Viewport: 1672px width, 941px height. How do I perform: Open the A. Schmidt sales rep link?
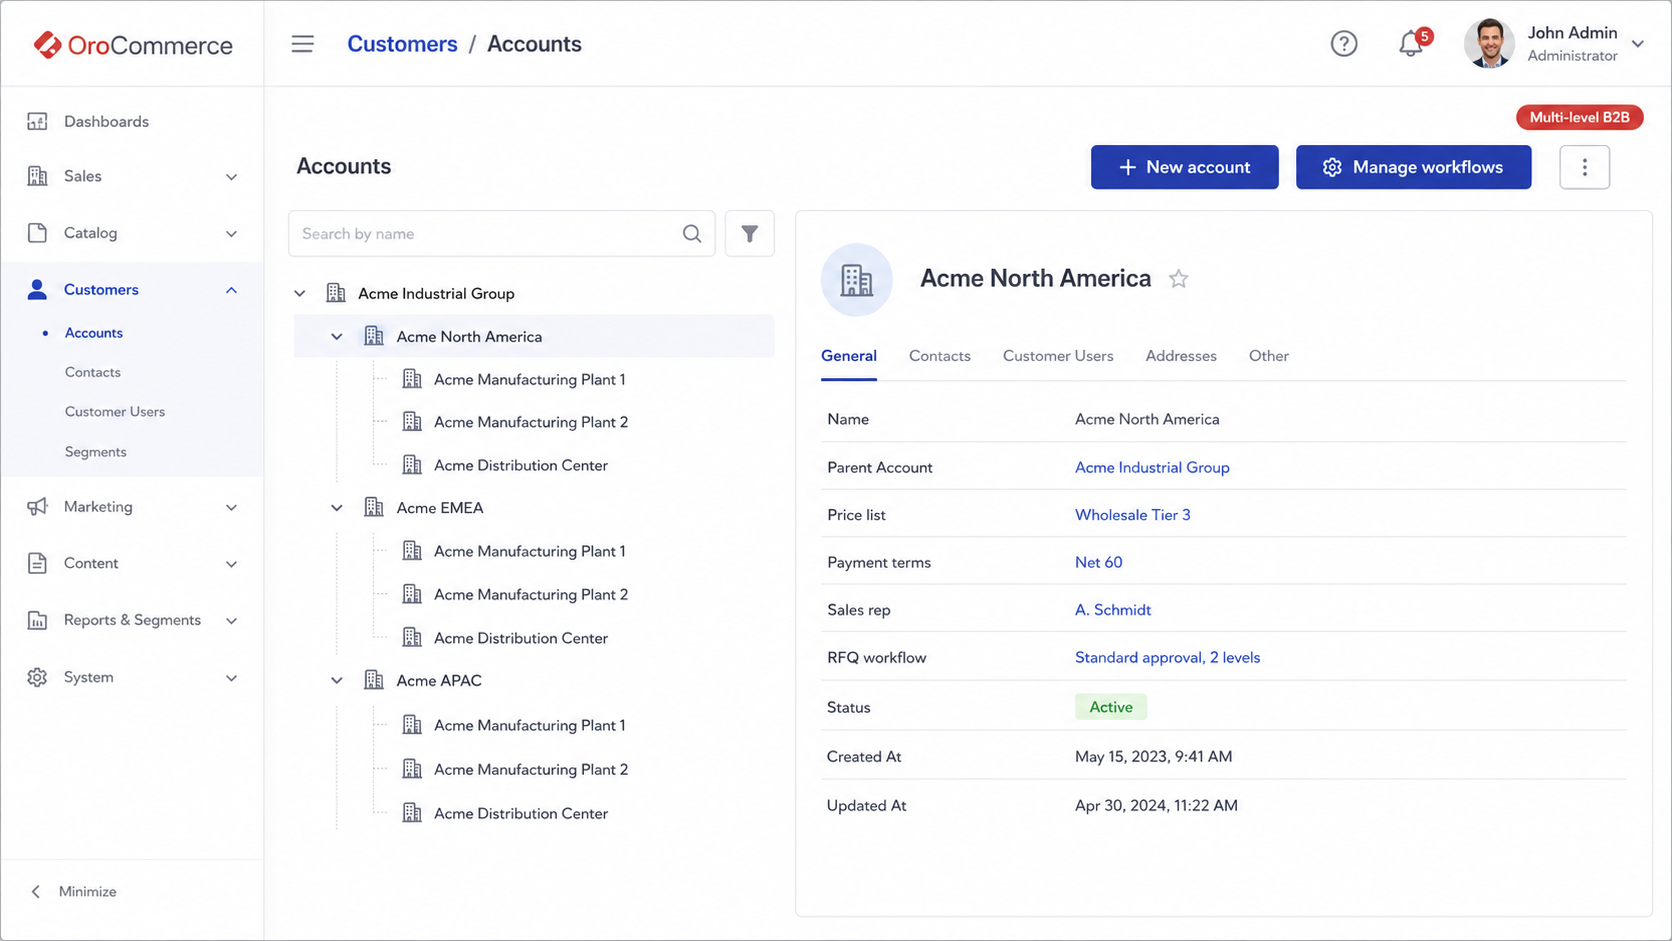1113,610
